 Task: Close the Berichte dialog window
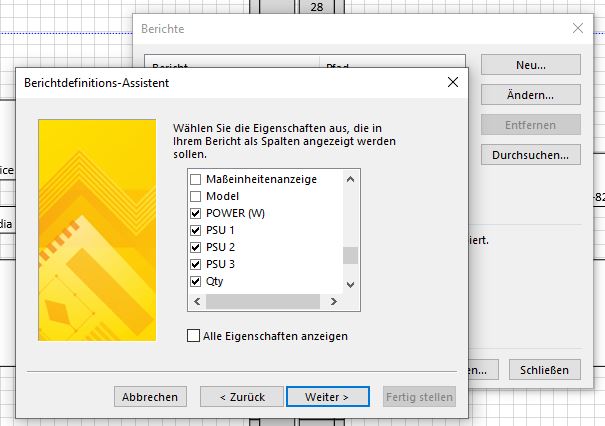pos(576,29)
